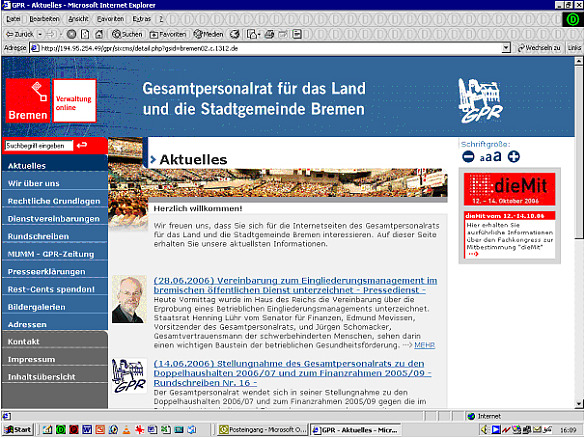Open the Suchen search toolbar button

127,34
